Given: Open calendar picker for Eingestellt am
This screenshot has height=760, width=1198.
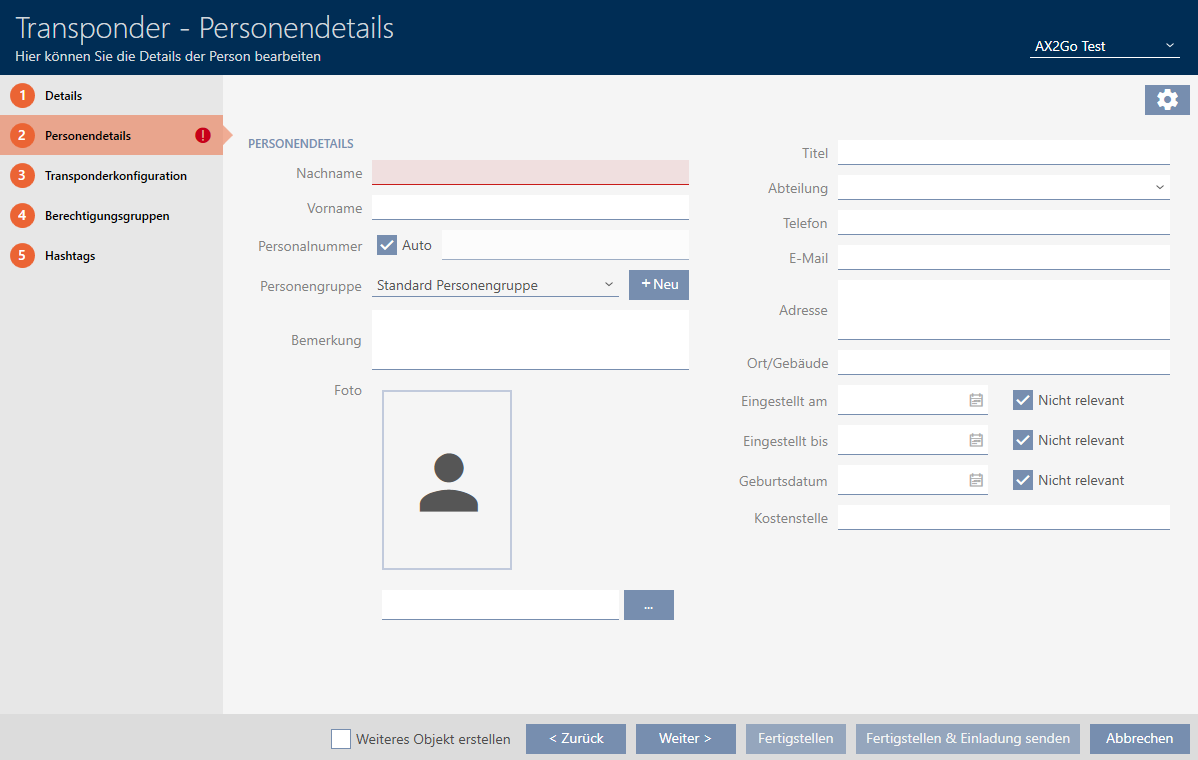Looking at the screenshot, I should [x=976, y=400].
